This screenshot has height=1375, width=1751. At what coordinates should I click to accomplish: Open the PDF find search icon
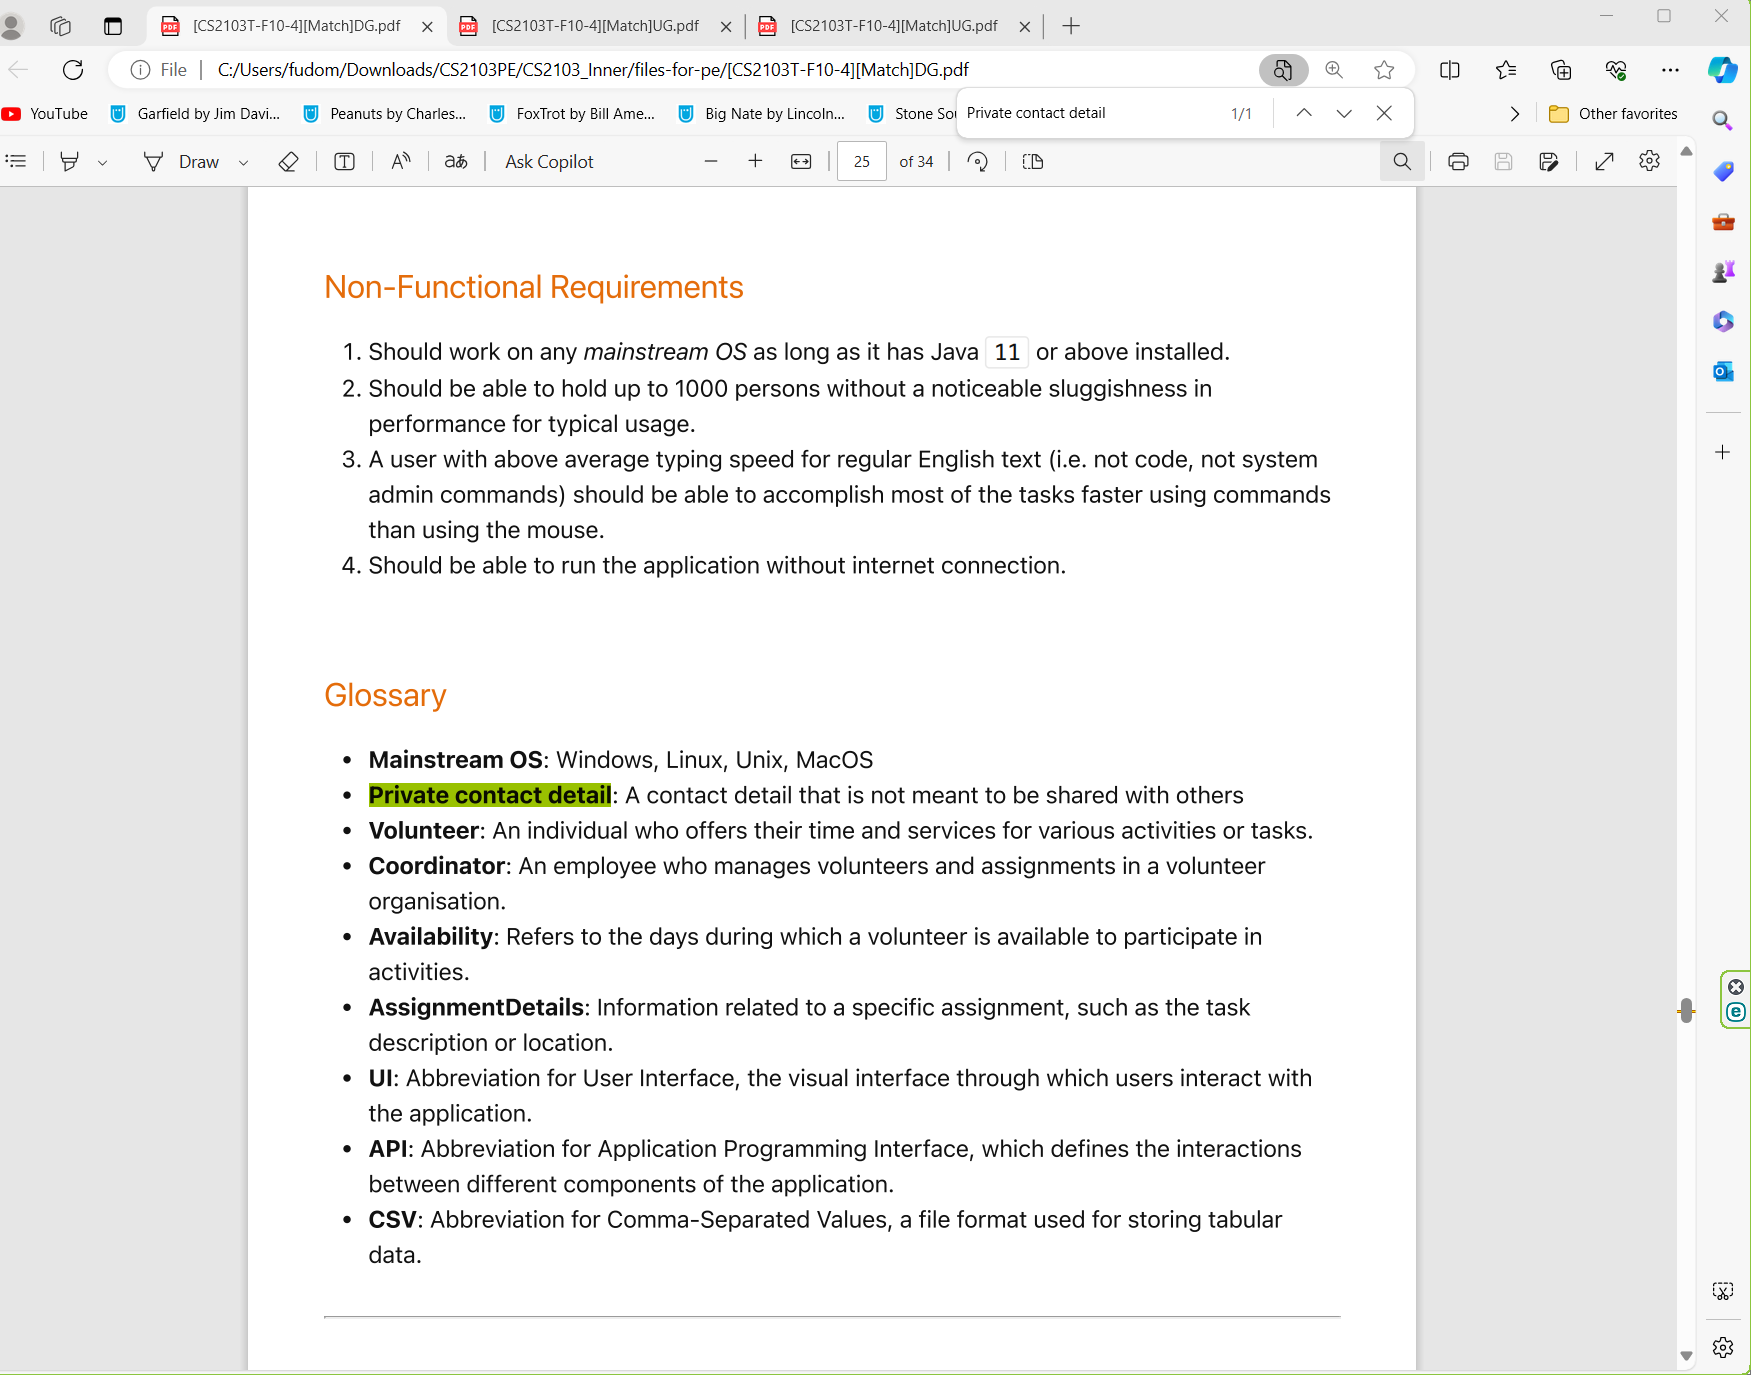[1402, 161]
